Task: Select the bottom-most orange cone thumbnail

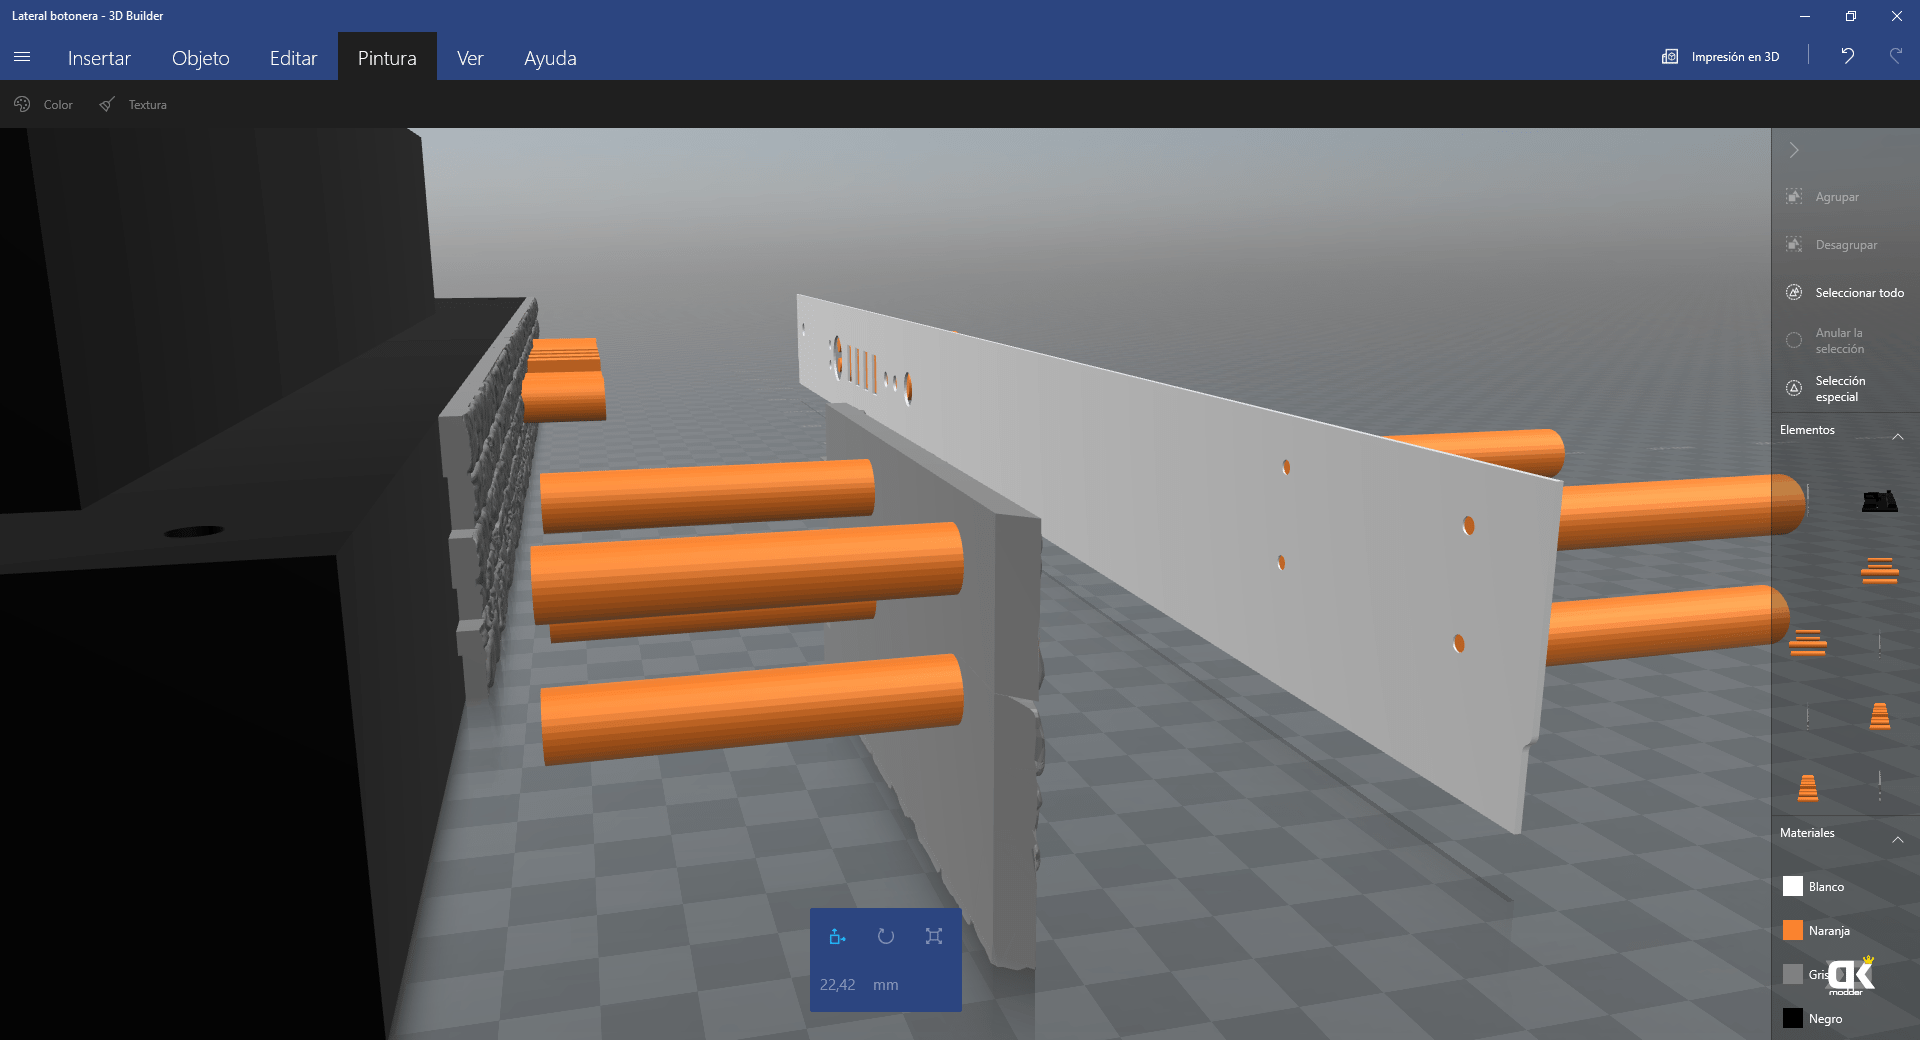Action: click(x=1808, y=788)
